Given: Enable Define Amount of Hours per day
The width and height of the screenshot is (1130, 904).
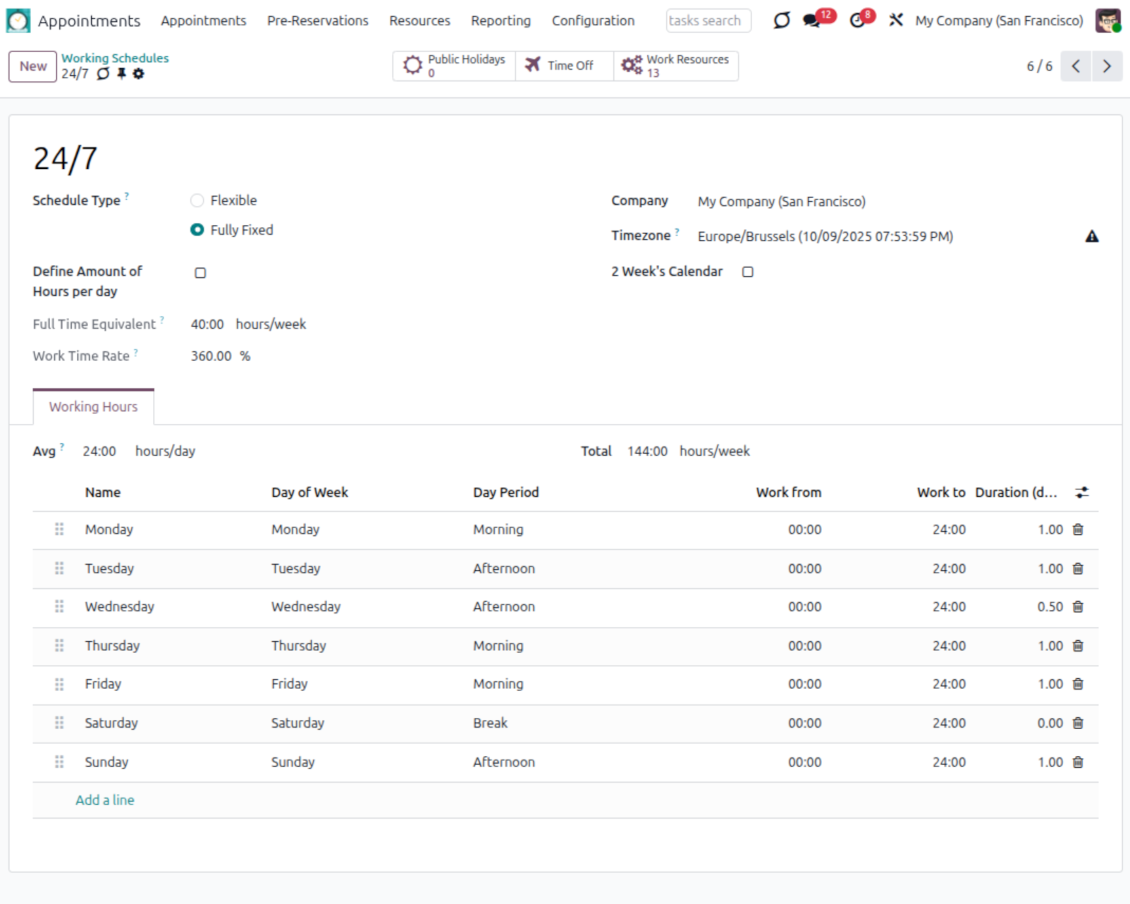Looking at the screenshot, I should [200, 273].
